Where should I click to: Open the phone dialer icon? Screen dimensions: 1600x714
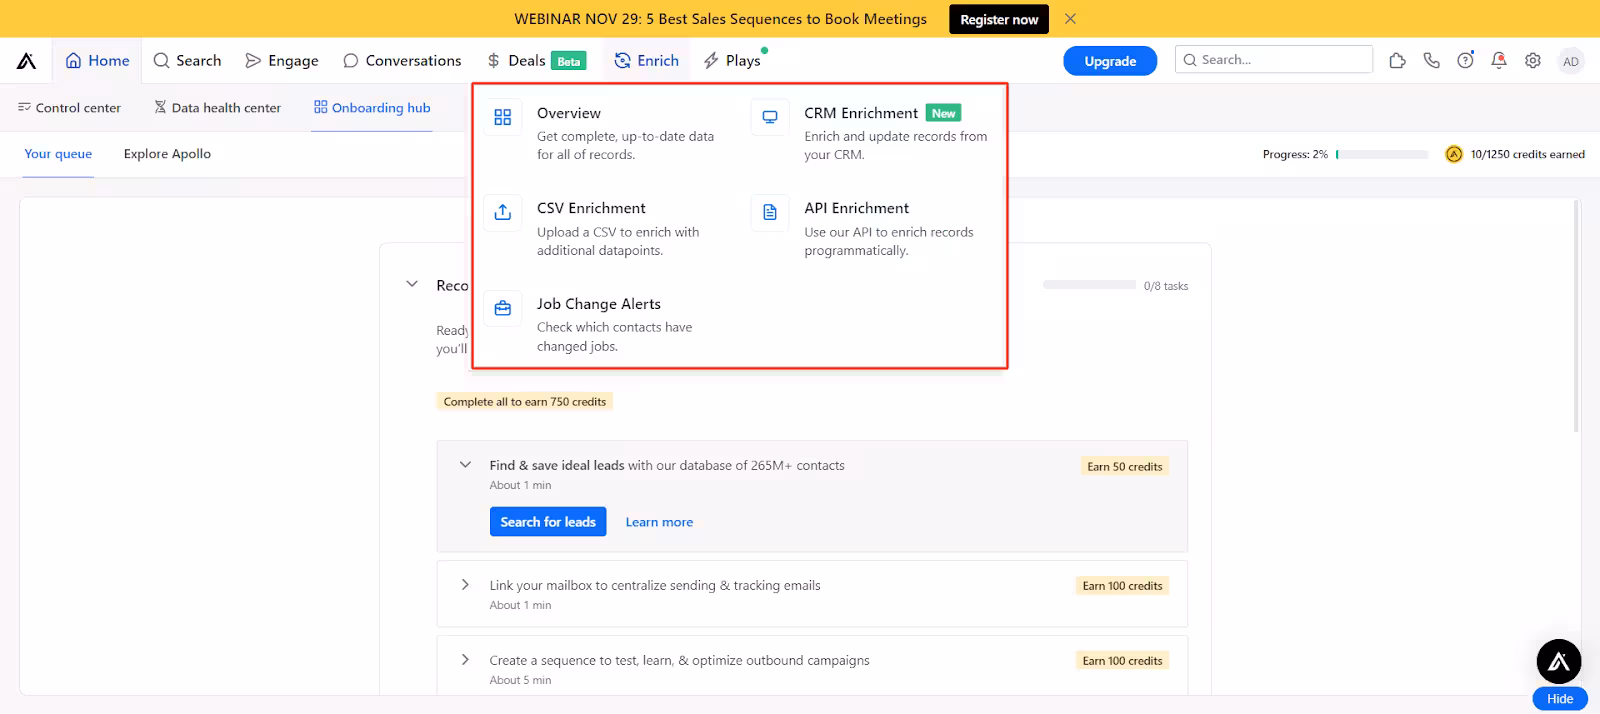pyautogui.click(x=1431, y=61)
